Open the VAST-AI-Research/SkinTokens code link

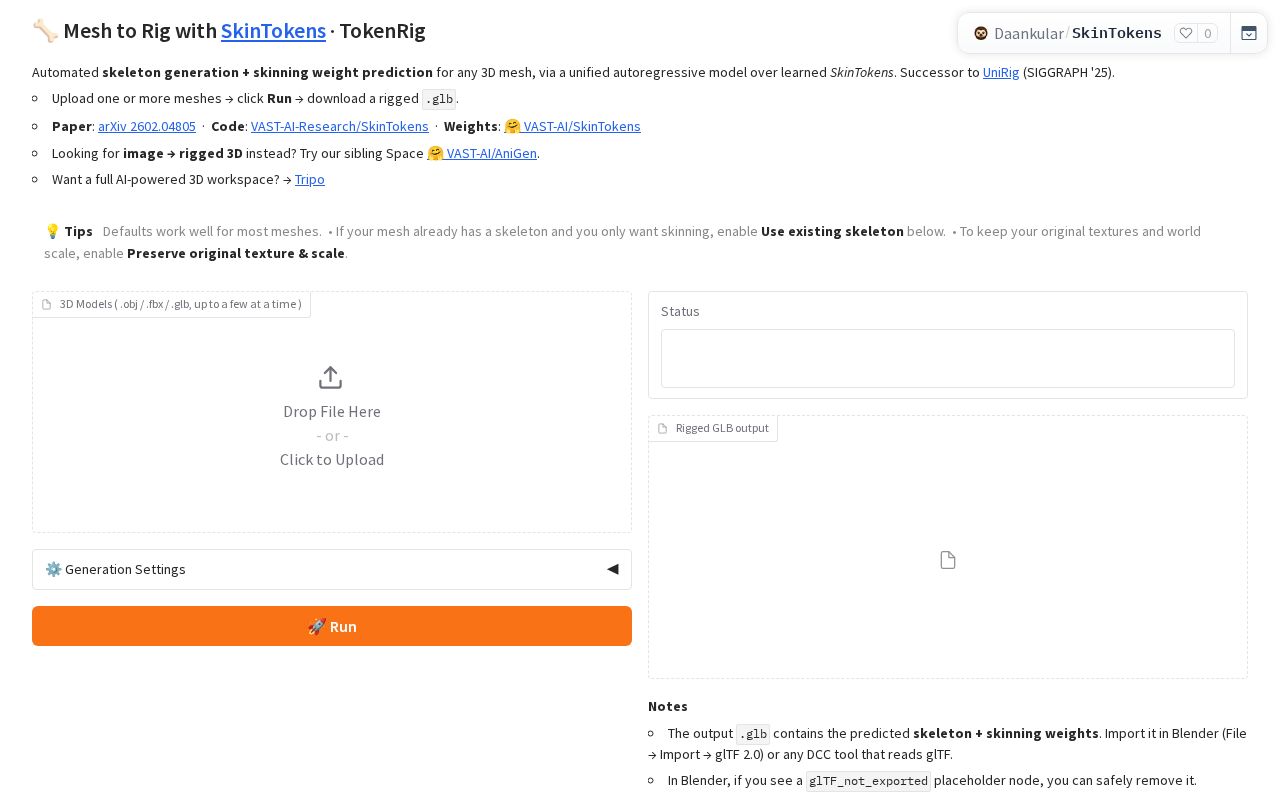coord(340,126)
